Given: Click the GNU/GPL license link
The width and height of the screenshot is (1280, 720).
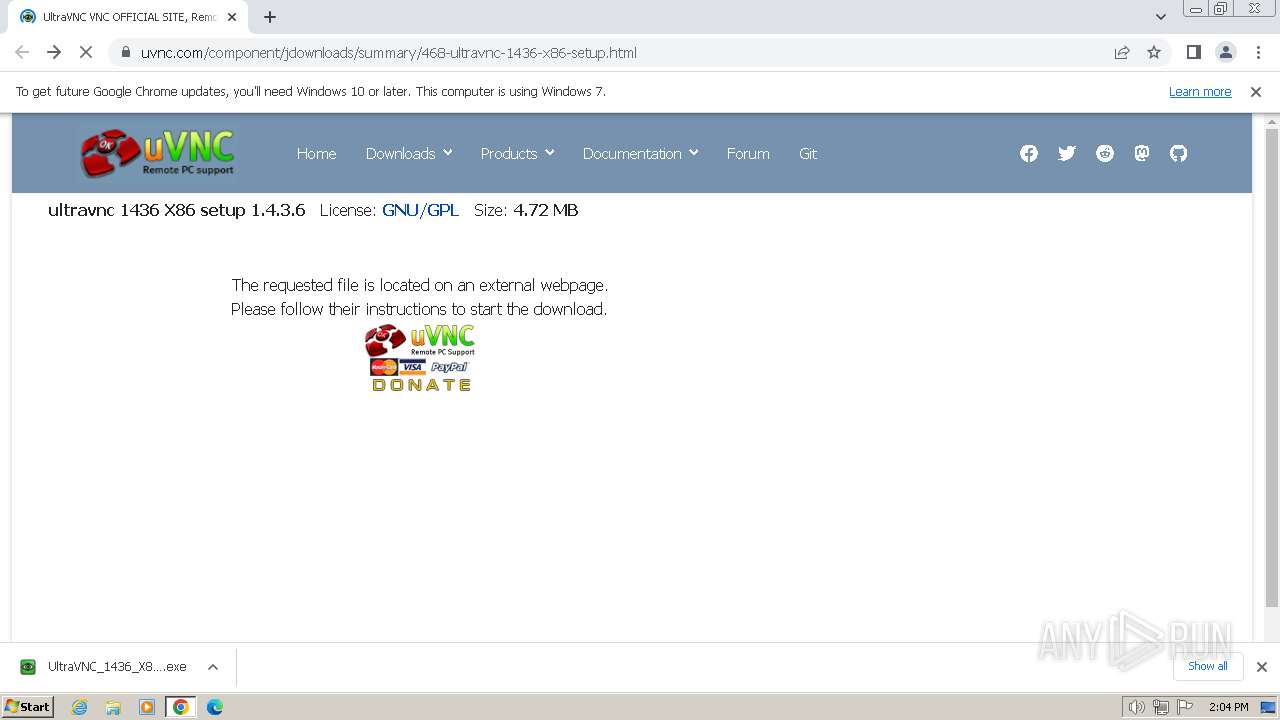Looking at the screenshot, I should coord(420,210).
